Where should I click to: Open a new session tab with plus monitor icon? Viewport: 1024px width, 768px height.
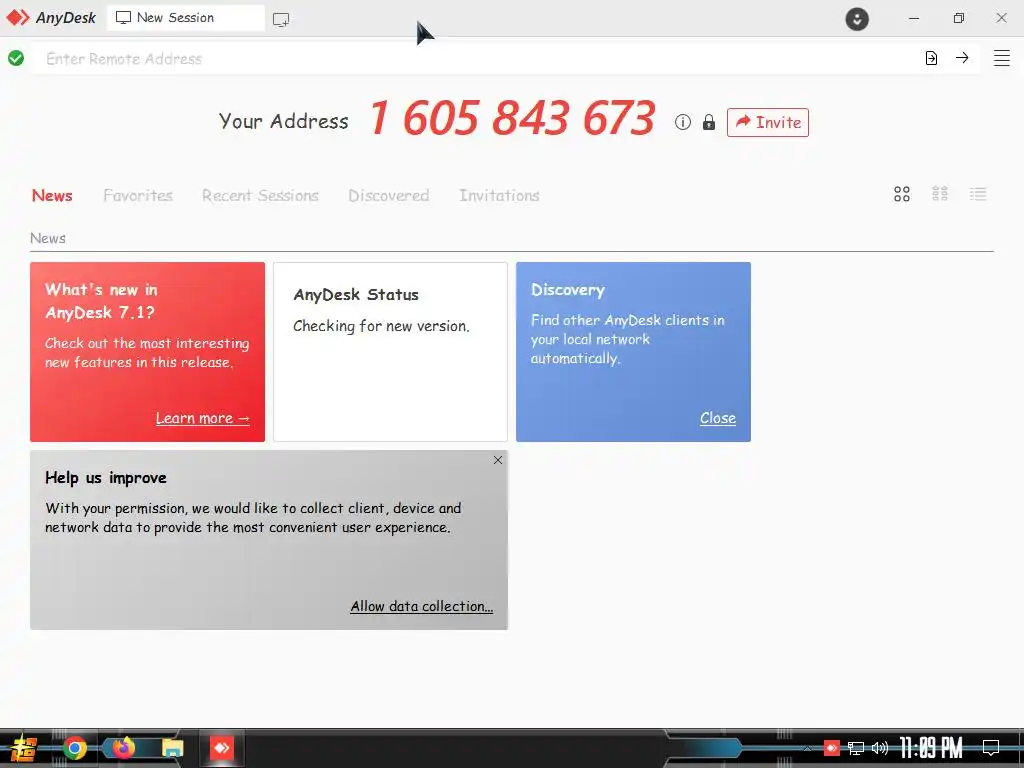[281, 19]
